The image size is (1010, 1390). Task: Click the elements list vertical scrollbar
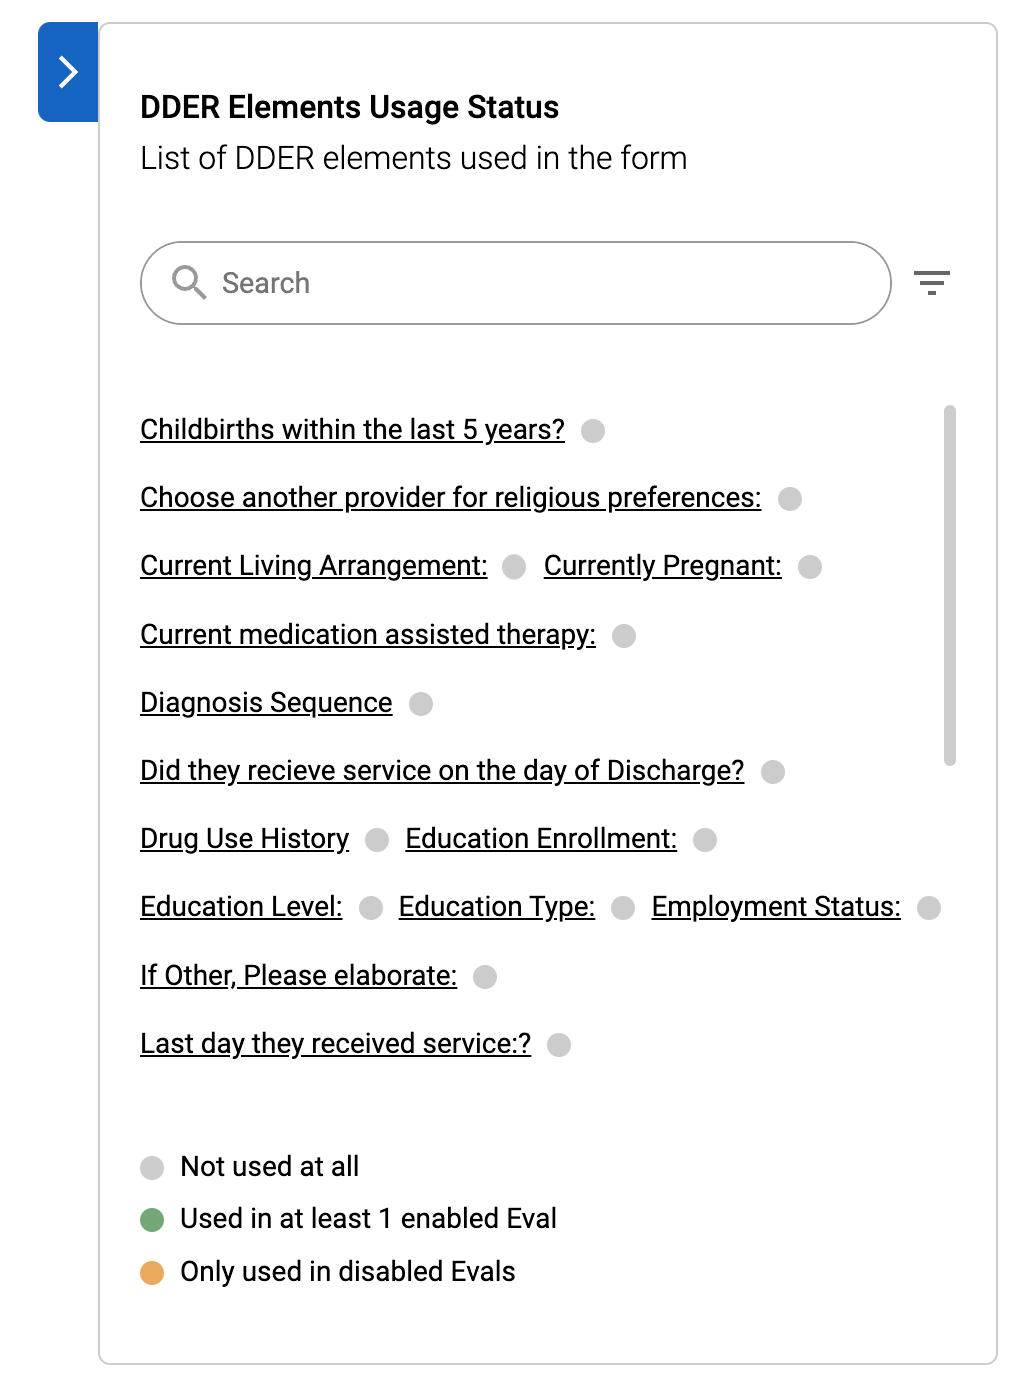point(949,585)
